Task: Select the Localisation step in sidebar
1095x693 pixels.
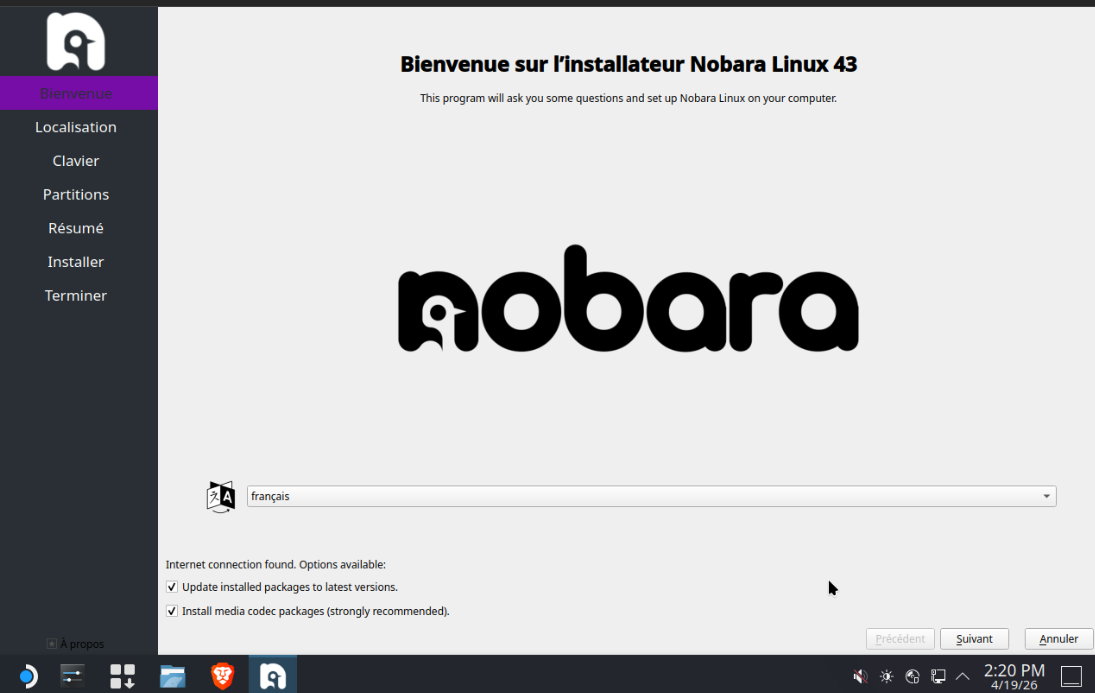Action: coord(76,127)
